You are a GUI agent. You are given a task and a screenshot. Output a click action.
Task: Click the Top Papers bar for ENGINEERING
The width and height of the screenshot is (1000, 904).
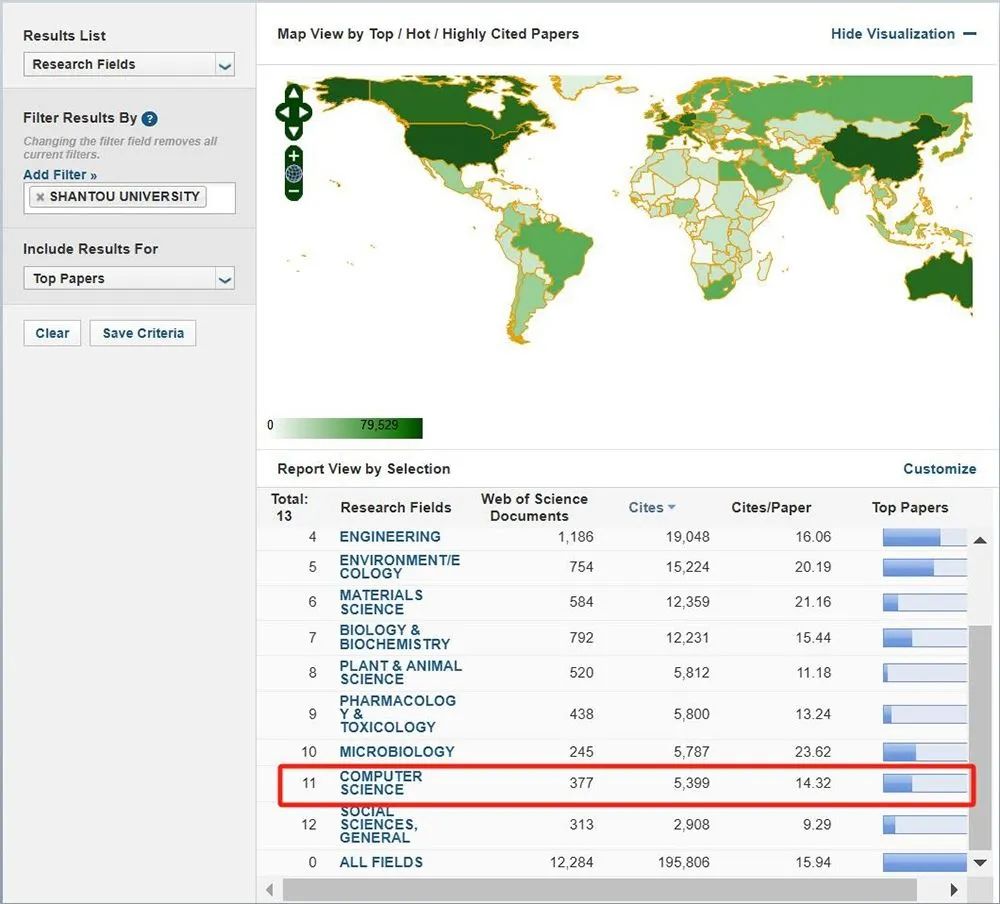tap(925, 537)
